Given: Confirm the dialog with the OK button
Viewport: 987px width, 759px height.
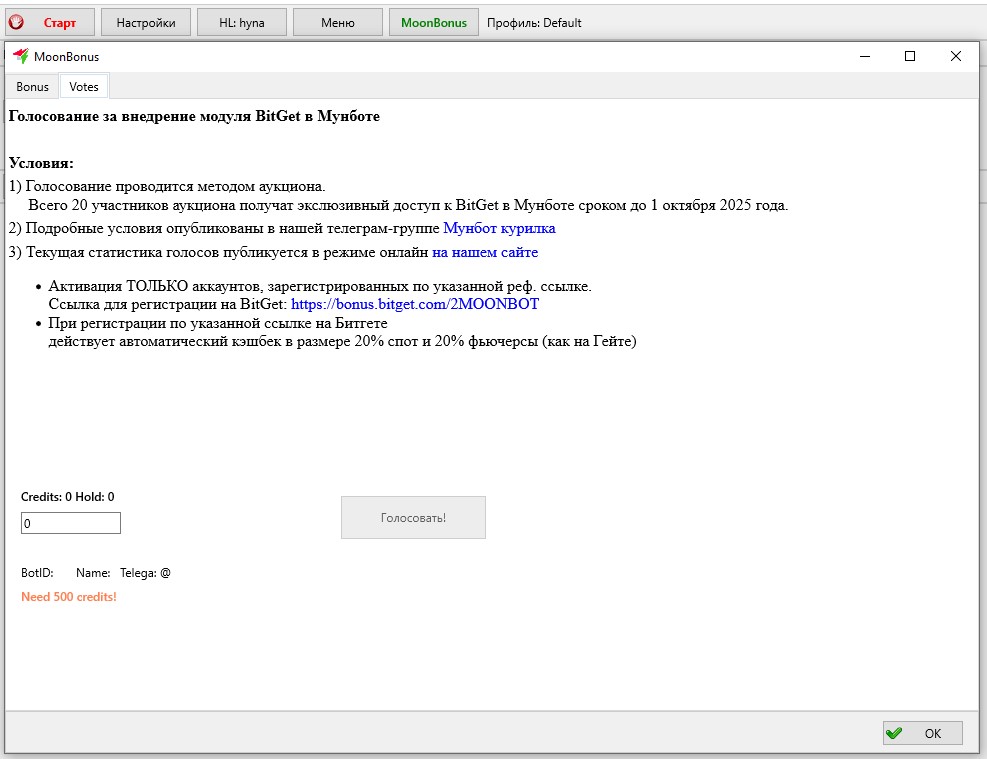Looking at the screenshot, I should (x=922, y=733).
